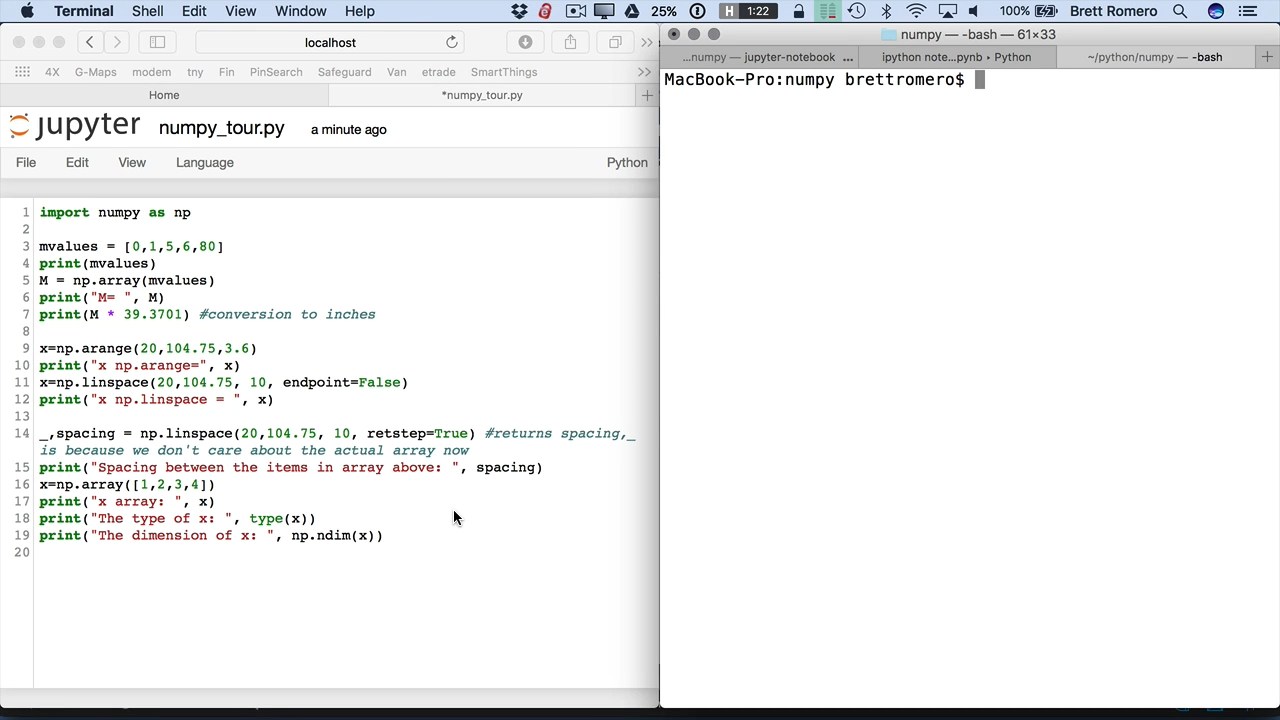Switch to the Home tab in Safari
Image resolution: width=1280 pixels, height=720 pixels.
[164, 95]
